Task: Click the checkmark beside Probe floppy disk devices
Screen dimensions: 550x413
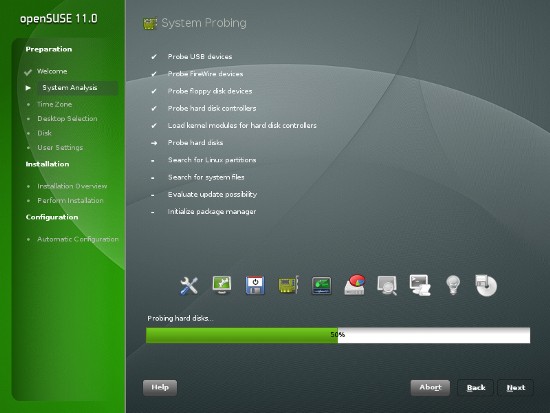Action: click(x=154, y=91)
